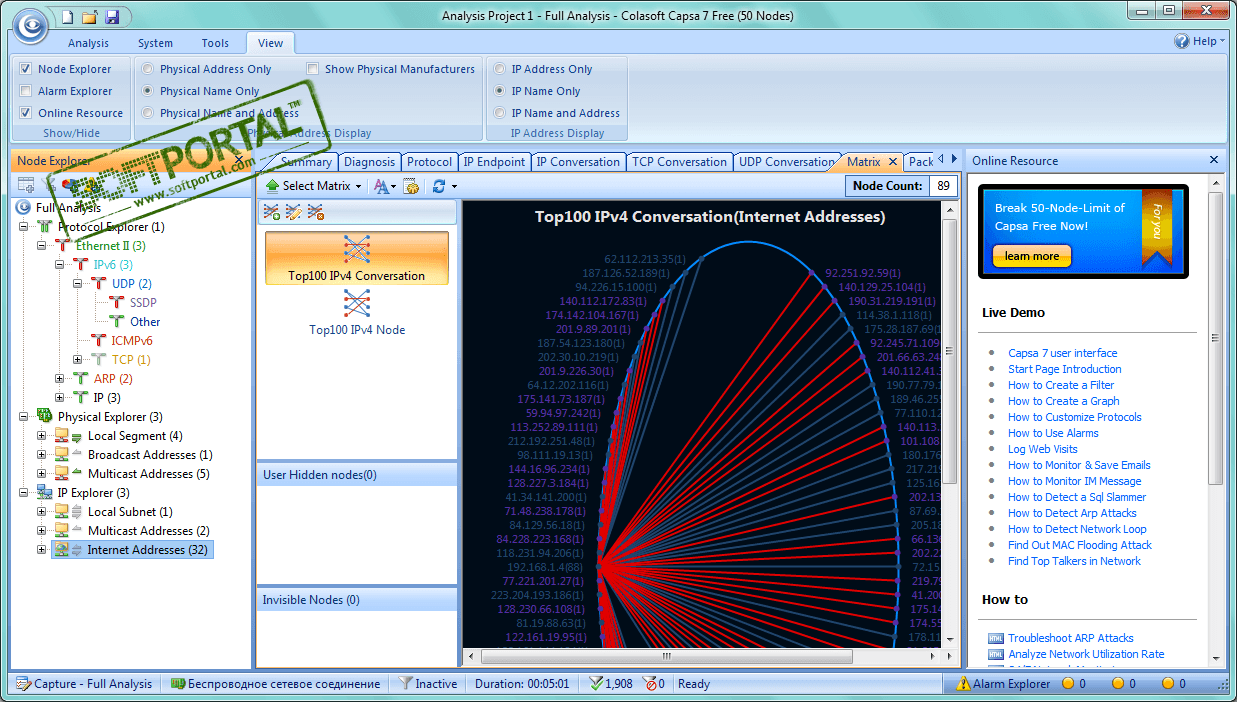This screenshot has width=1237, height=702.
Task: Click the Full Analysis eye icon in tree
Action: pyautogui.click(x=24, y=208)
